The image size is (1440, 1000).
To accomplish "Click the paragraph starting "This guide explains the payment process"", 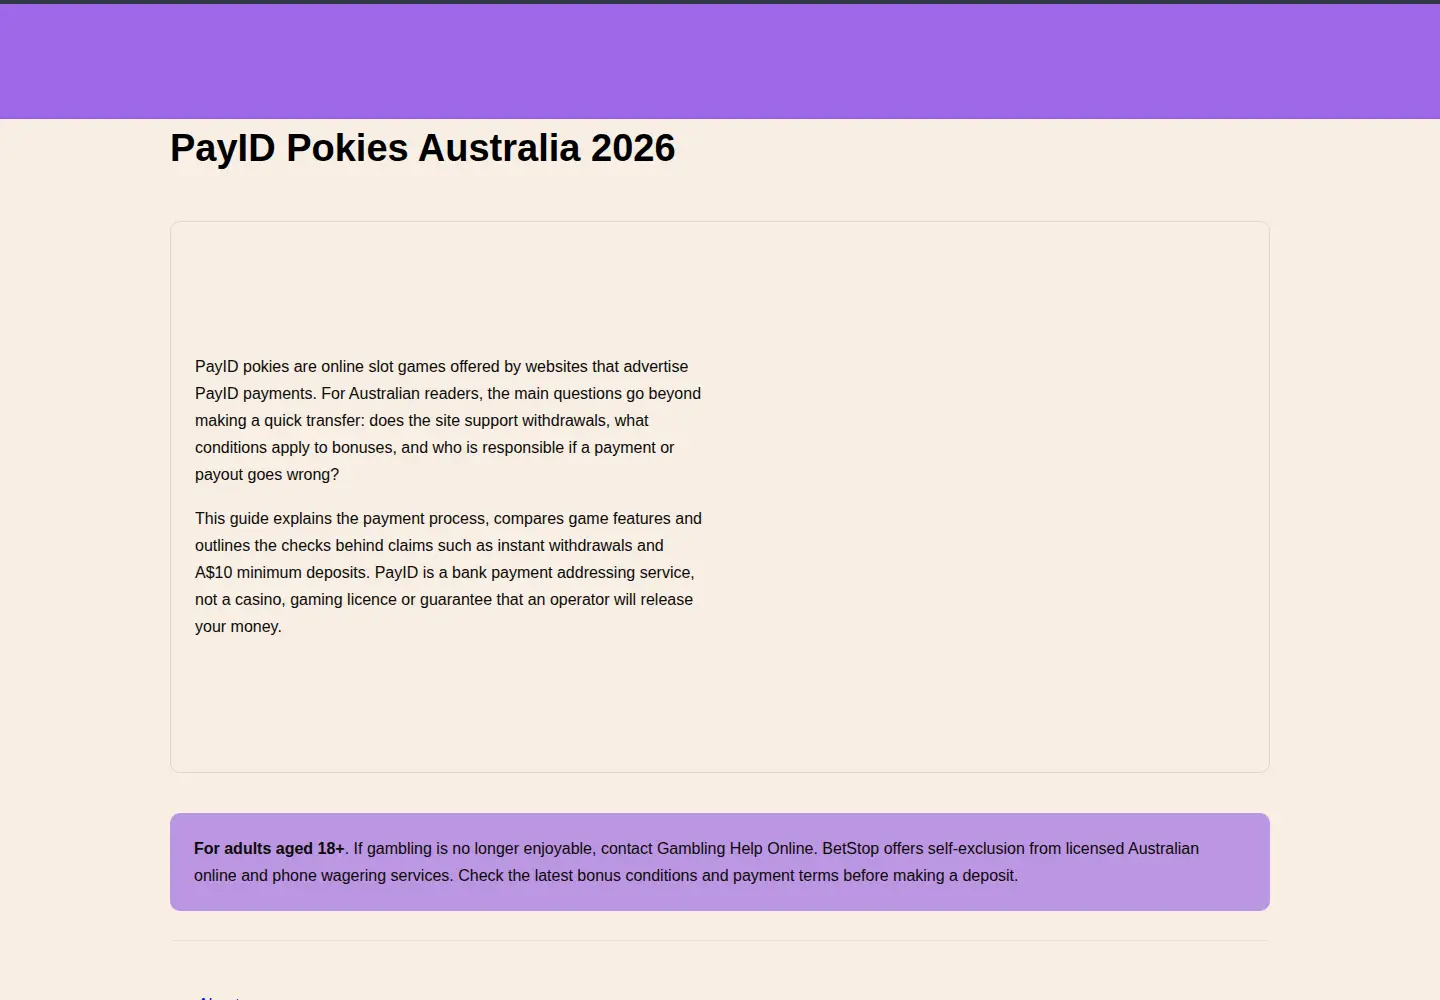I will coord(450,572).
